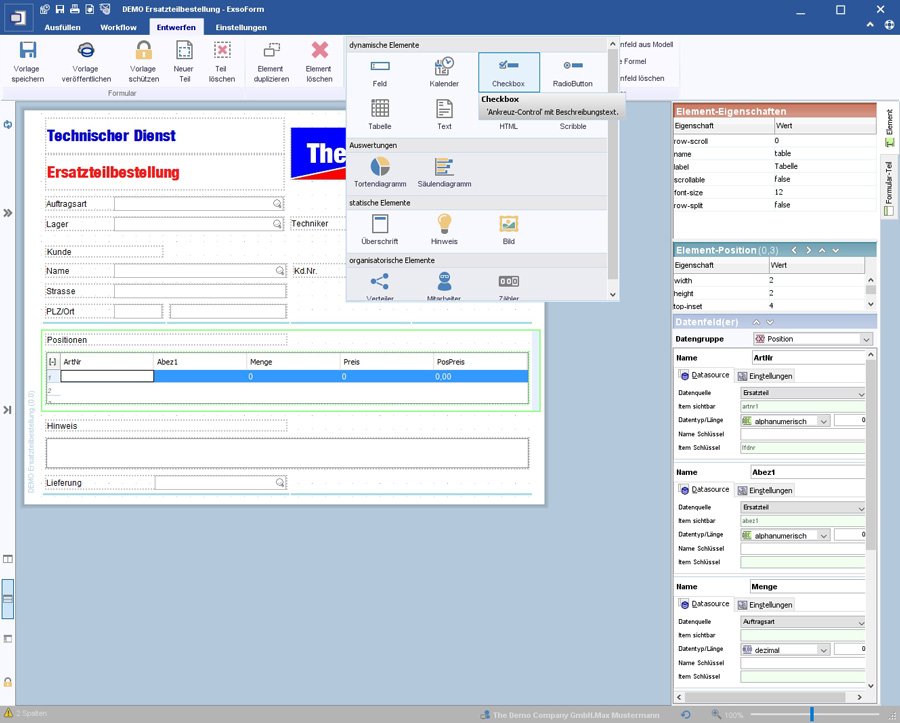Click the padlock icon in left sidebar
The image size is (900, 723).
8,682
